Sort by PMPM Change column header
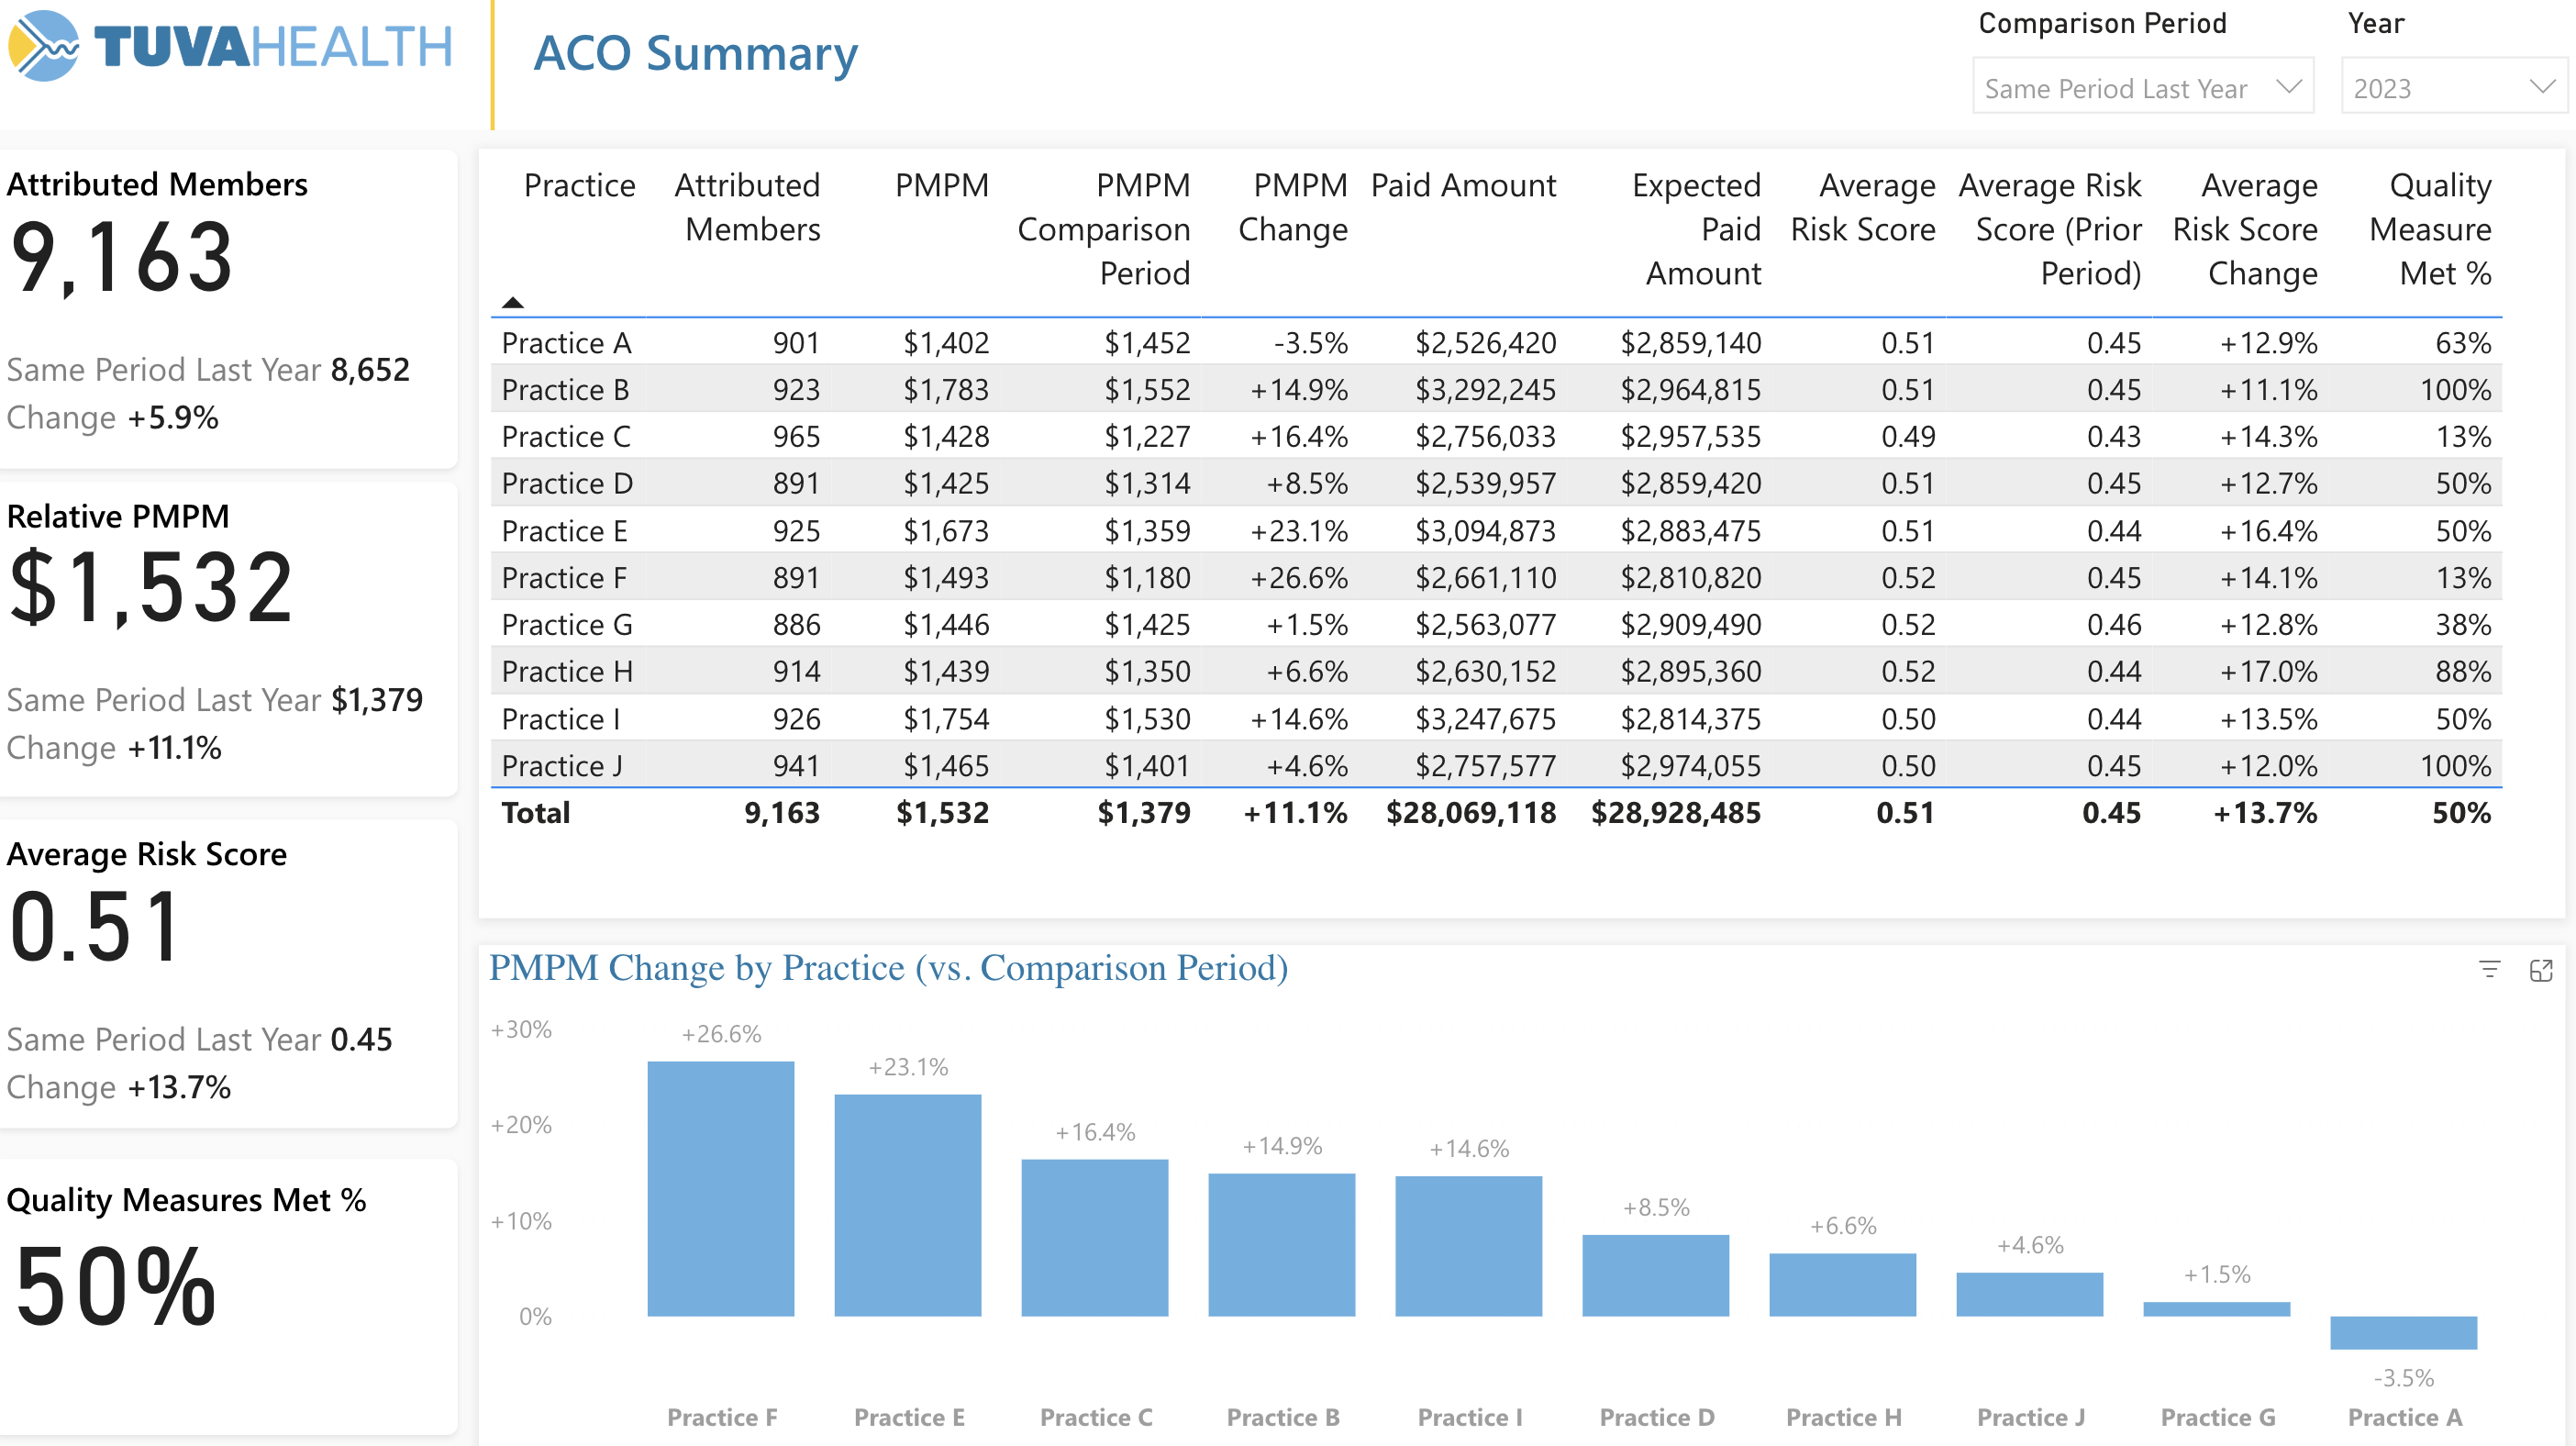This screenshot has width=2576, height=1446. [1292, 207]
